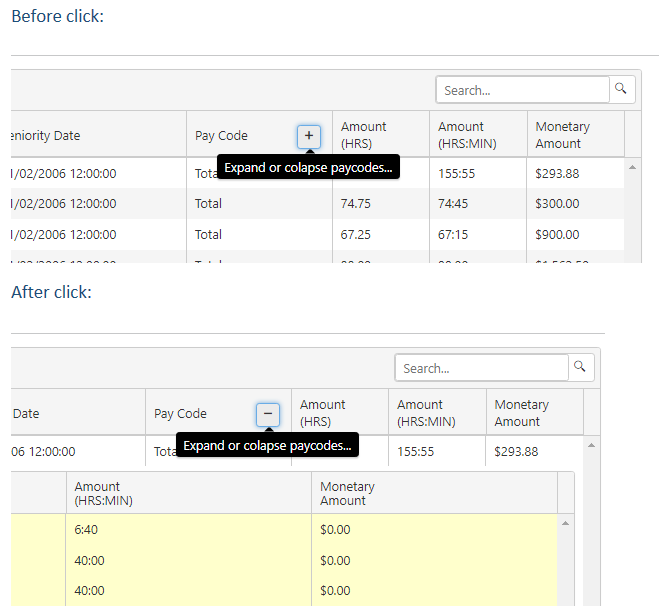
Task: Select the $900.00 monetary amount cell
Action: pos(557,235)
